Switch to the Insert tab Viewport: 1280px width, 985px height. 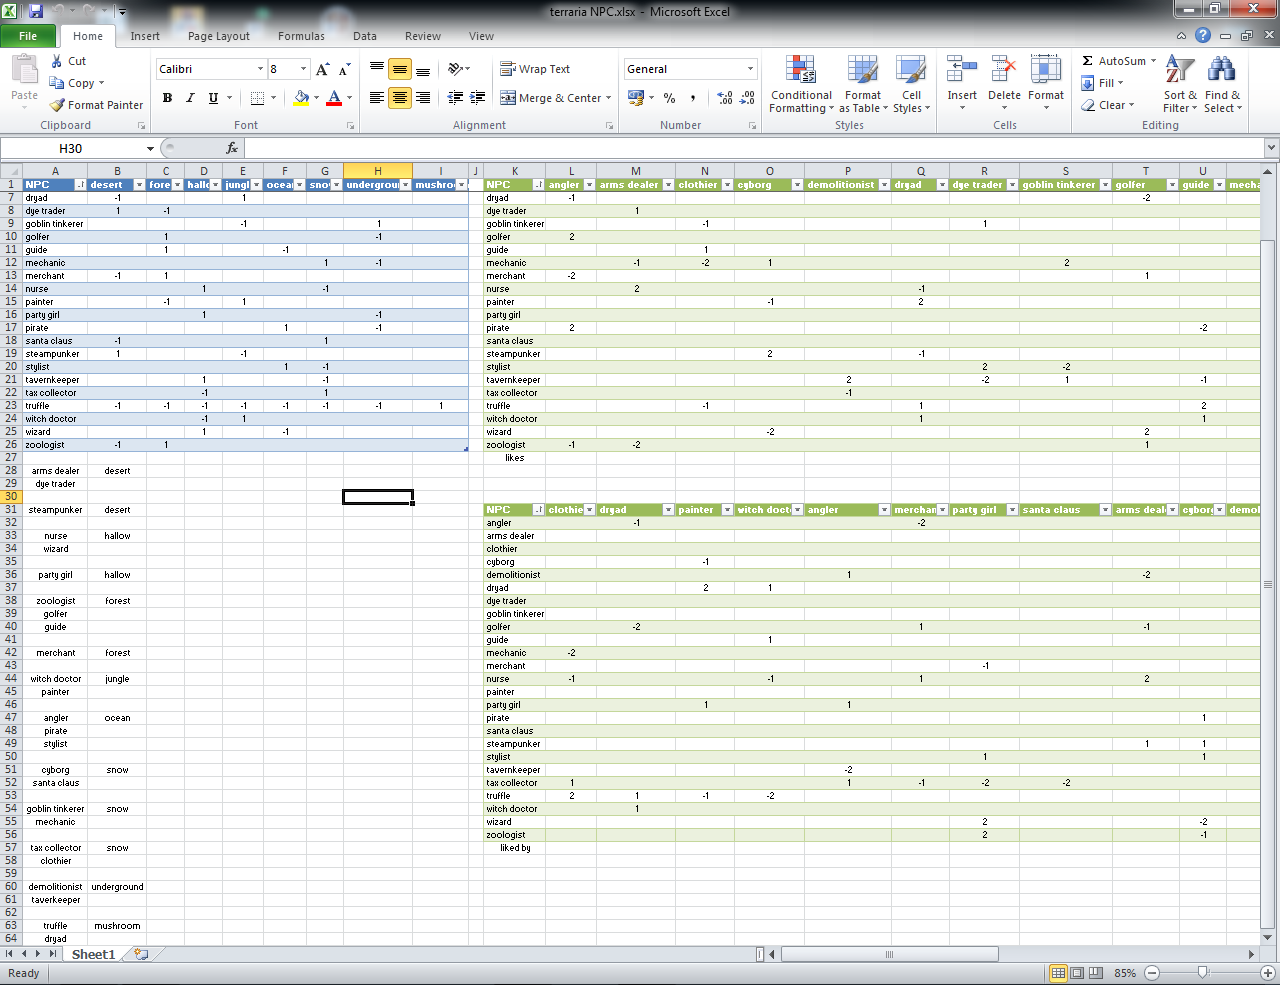(145, 36)
